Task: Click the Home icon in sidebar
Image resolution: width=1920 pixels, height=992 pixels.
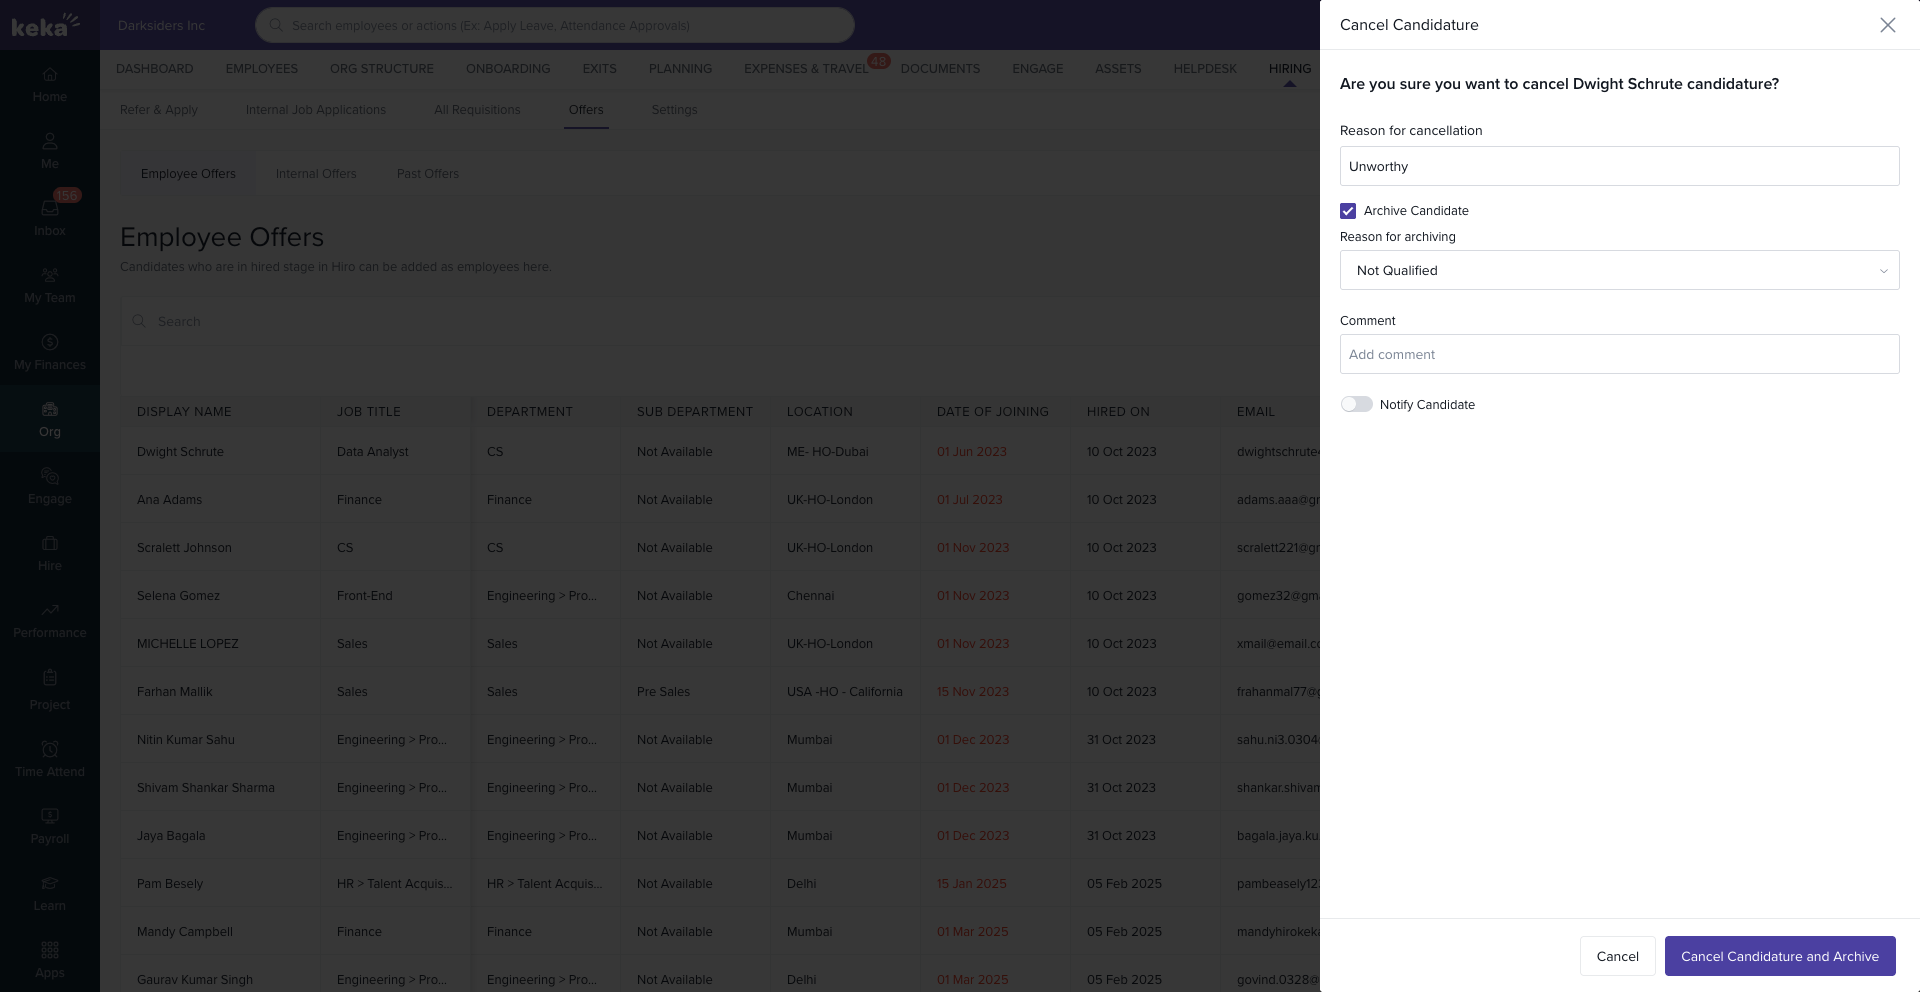Action: tap(49, 75)
